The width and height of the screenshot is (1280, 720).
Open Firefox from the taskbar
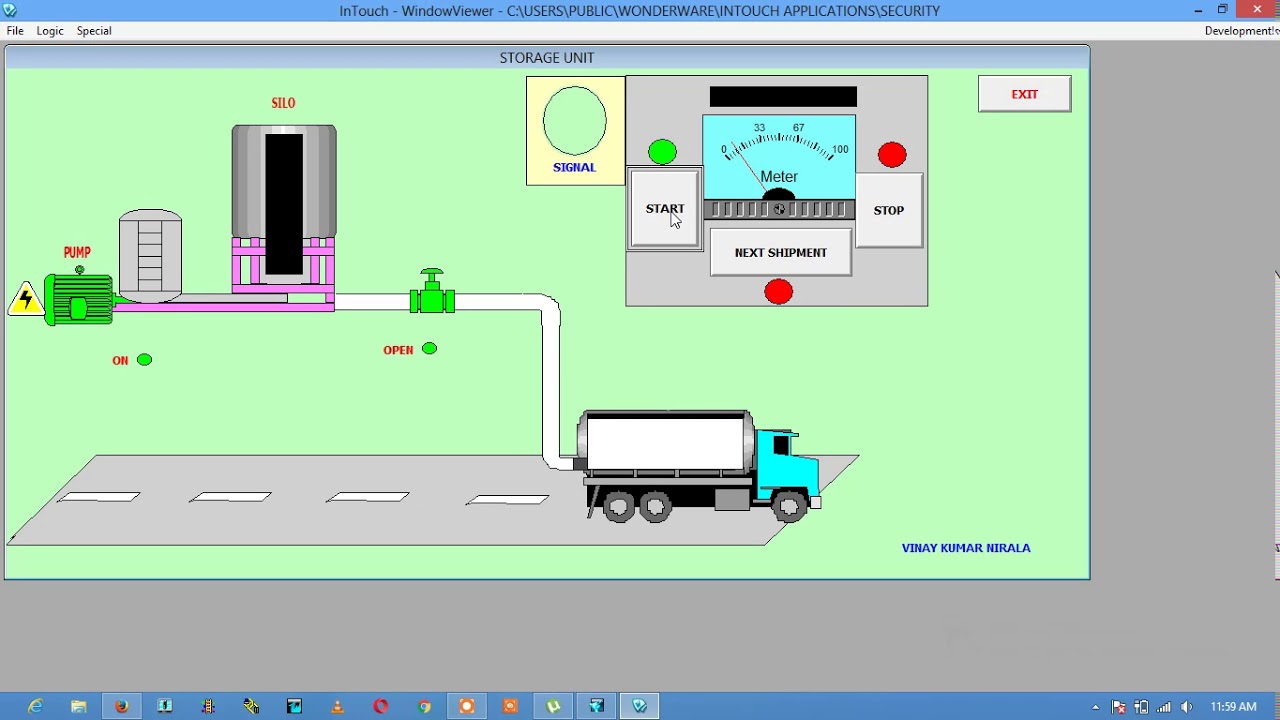point(121,707)
